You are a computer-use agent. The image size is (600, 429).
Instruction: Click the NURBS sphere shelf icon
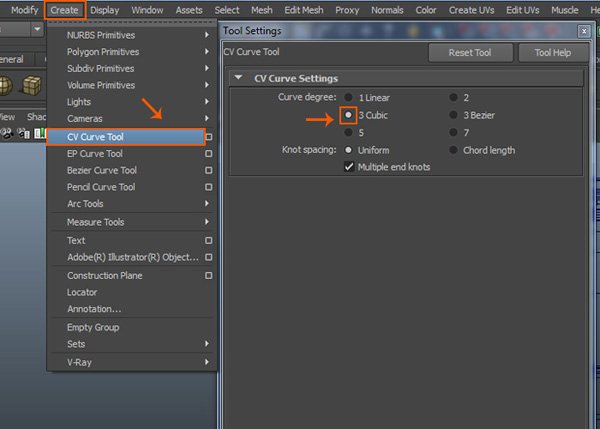tap(6, 85)
